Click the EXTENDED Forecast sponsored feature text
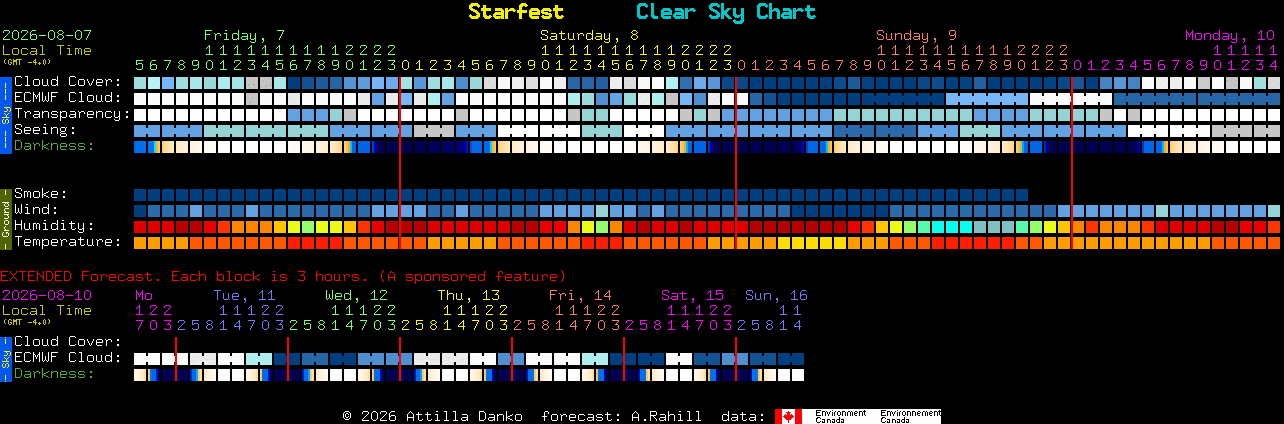 tap(283, 276)
